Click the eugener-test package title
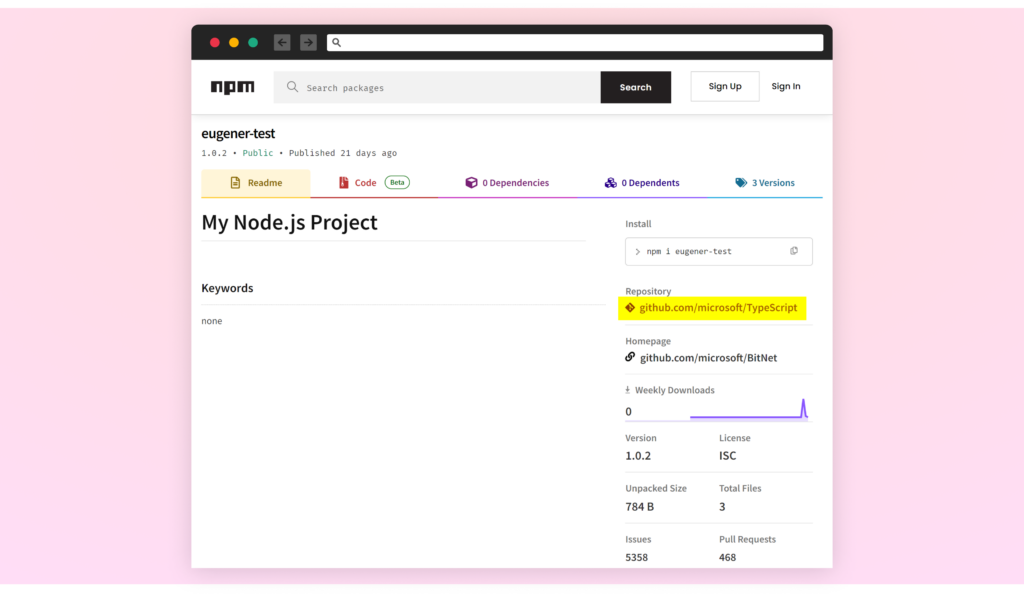This screenshot has height=597, width=1024. (x=238, y=133)
